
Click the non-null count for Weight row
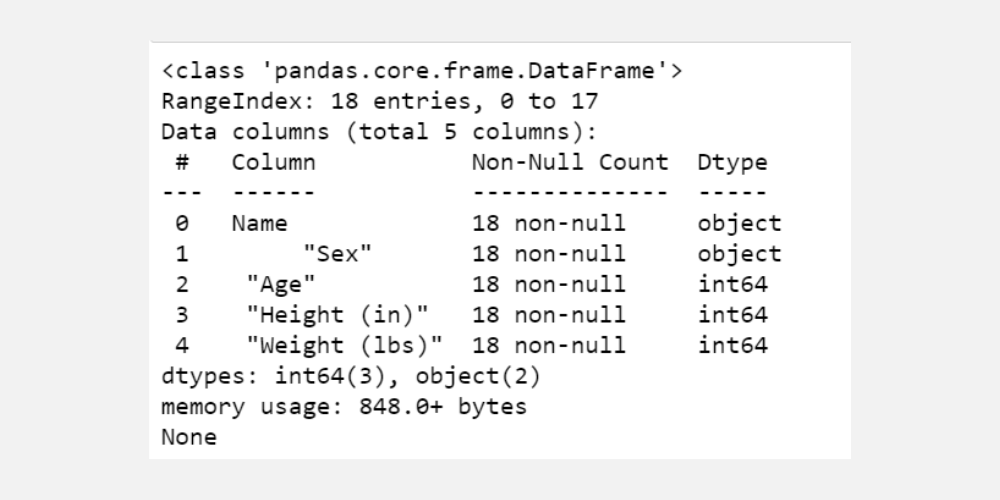pos(548,346)
